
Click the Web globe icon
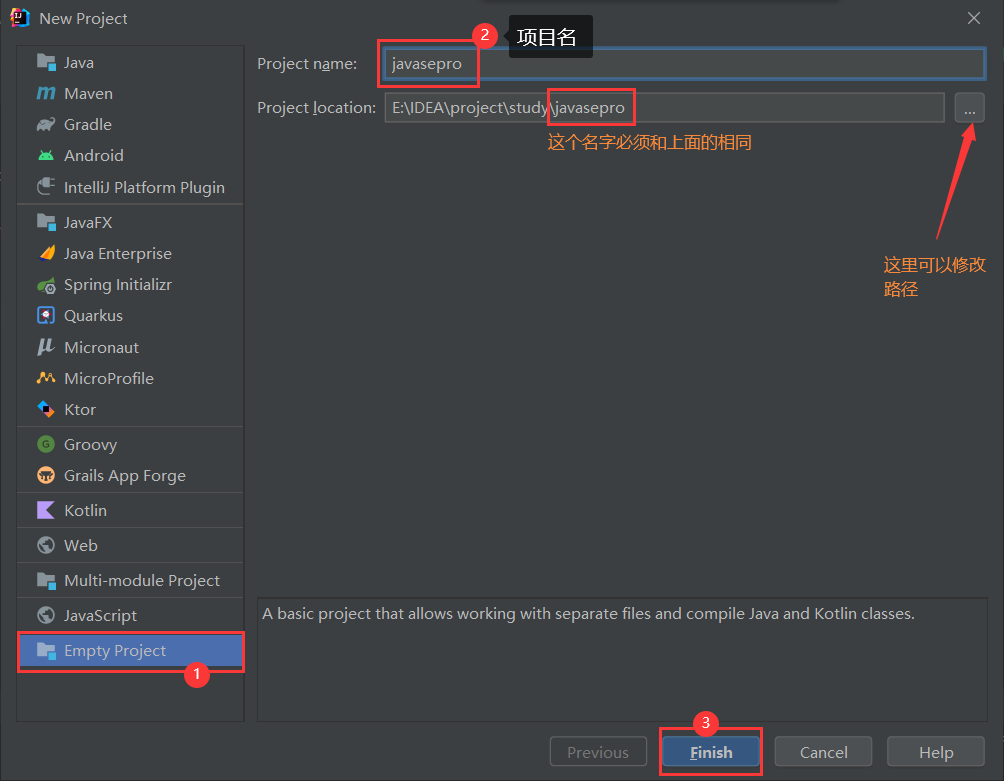click(46, 545)
